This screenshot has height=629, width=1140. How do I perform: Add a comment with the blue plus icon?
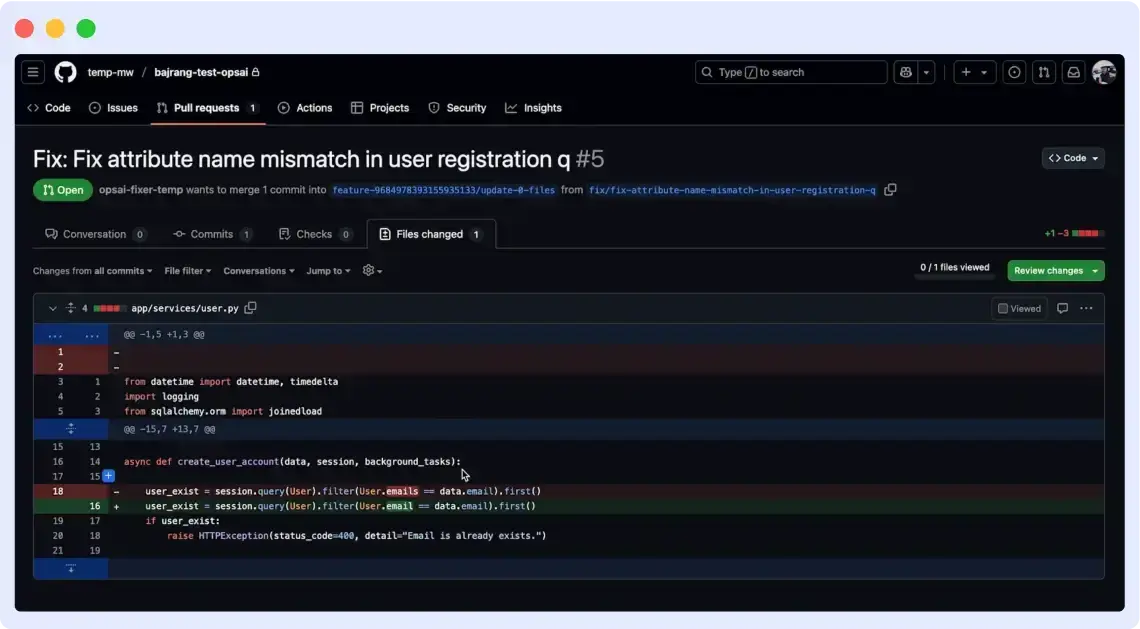coord(108,476)
